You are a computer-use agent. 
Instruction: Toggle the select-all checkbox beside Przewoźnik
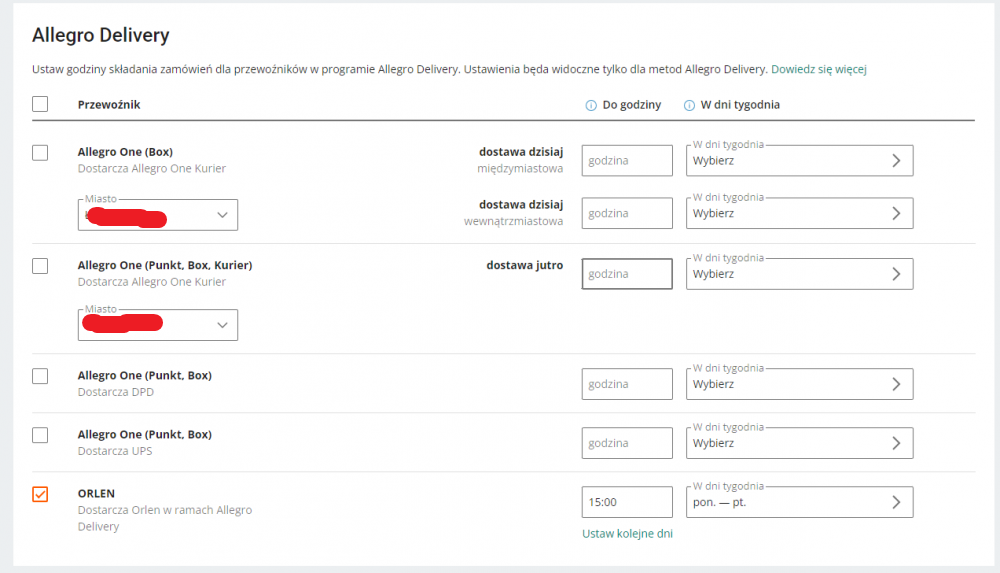(40, 104)
